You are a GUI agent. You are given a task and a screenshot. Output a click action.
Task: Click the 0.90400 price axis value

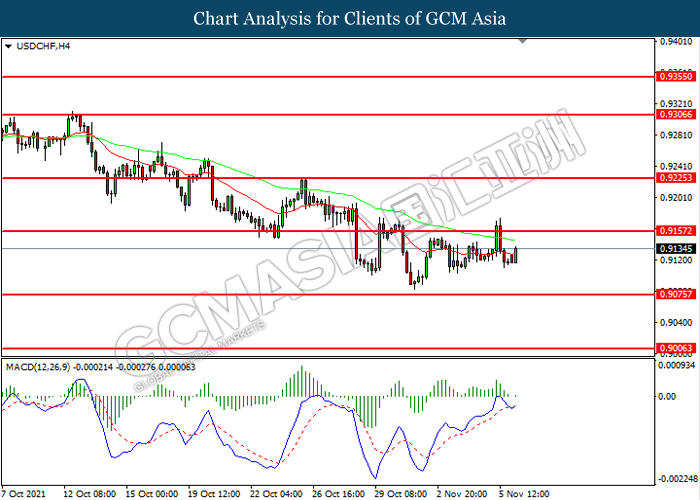pyautogui.click(x=676, y=322)
